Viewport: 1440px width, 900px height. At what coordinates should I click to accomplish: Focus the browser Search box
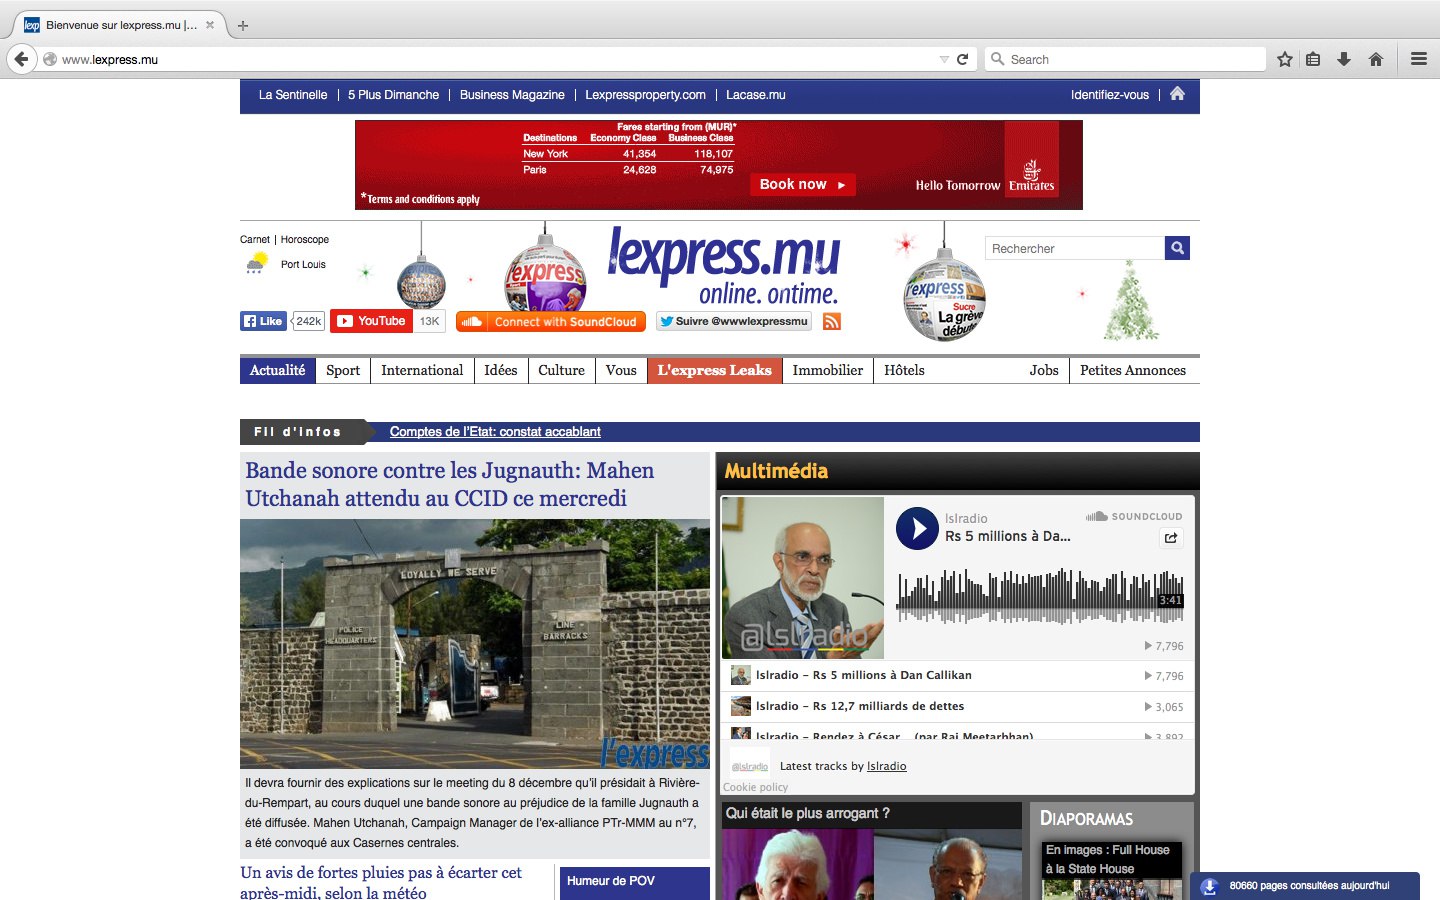coord(1125,59)
